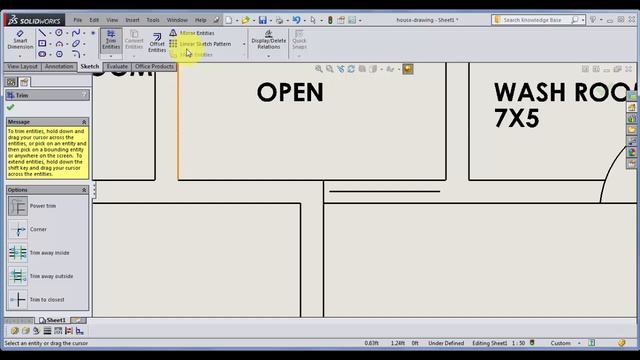Open the Insert menu
Image resolution: width=640 pixels, height=360 pixels.
point(132,20)
